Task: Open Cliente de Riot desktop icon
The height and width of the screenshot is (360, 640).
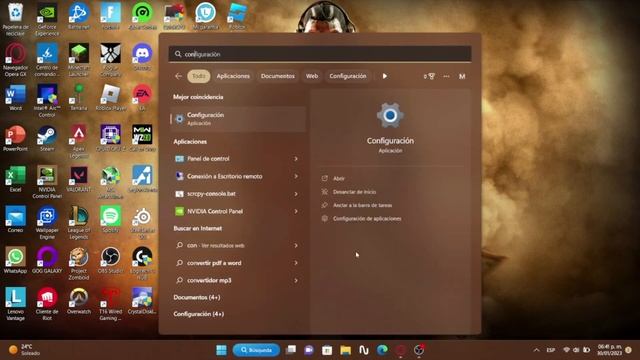Action: click(x=47, y=304)
